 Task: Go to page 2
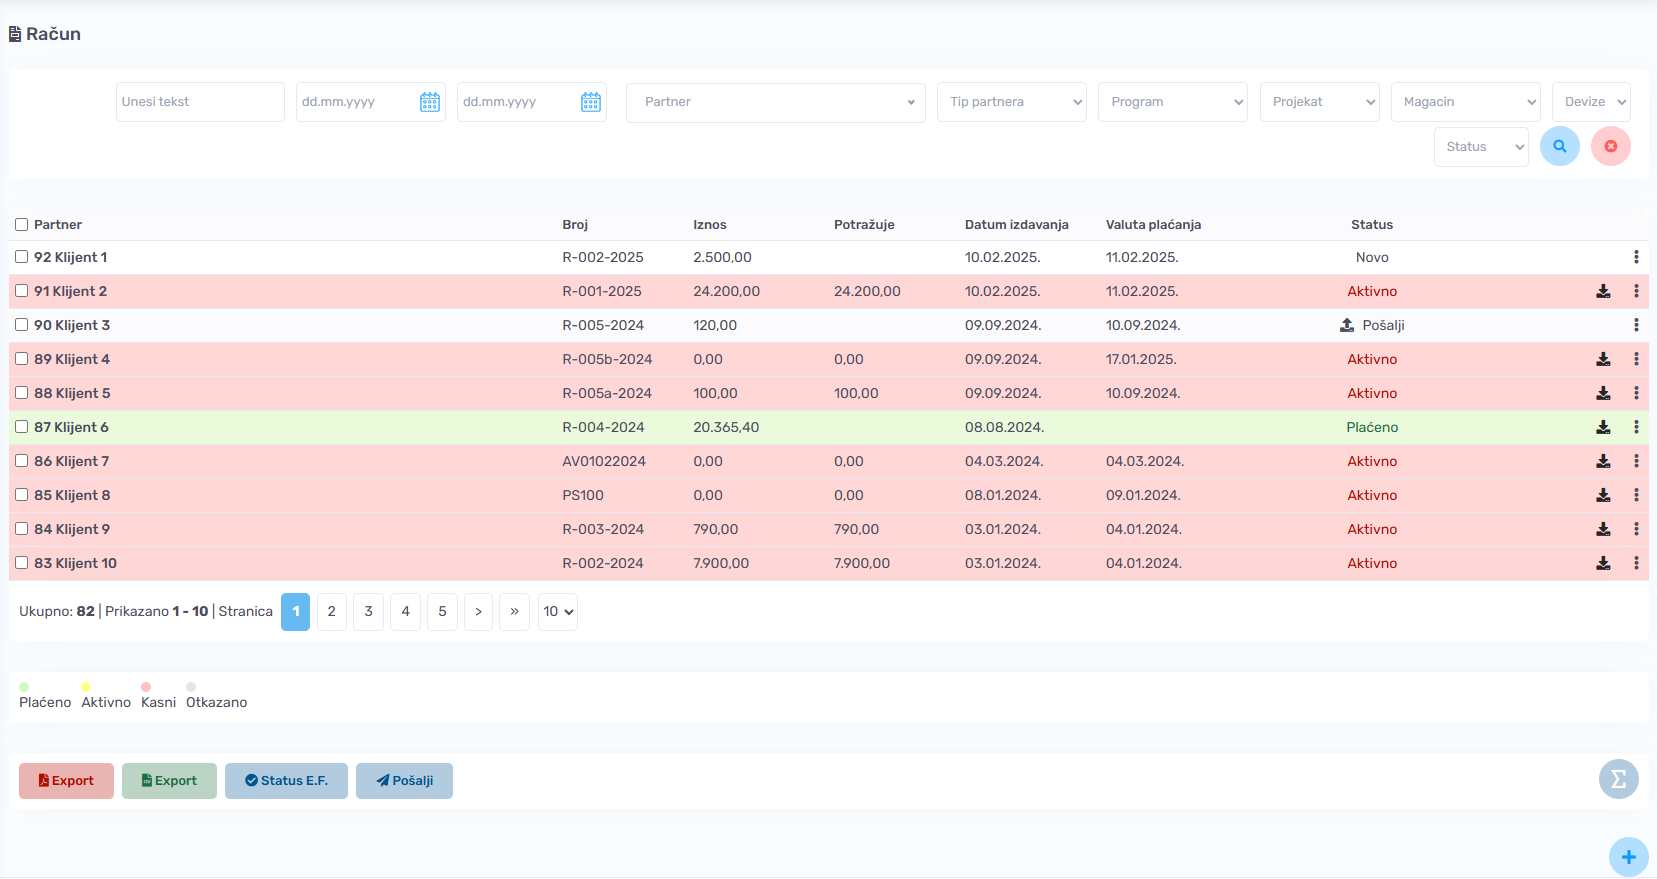pos(332,612)
